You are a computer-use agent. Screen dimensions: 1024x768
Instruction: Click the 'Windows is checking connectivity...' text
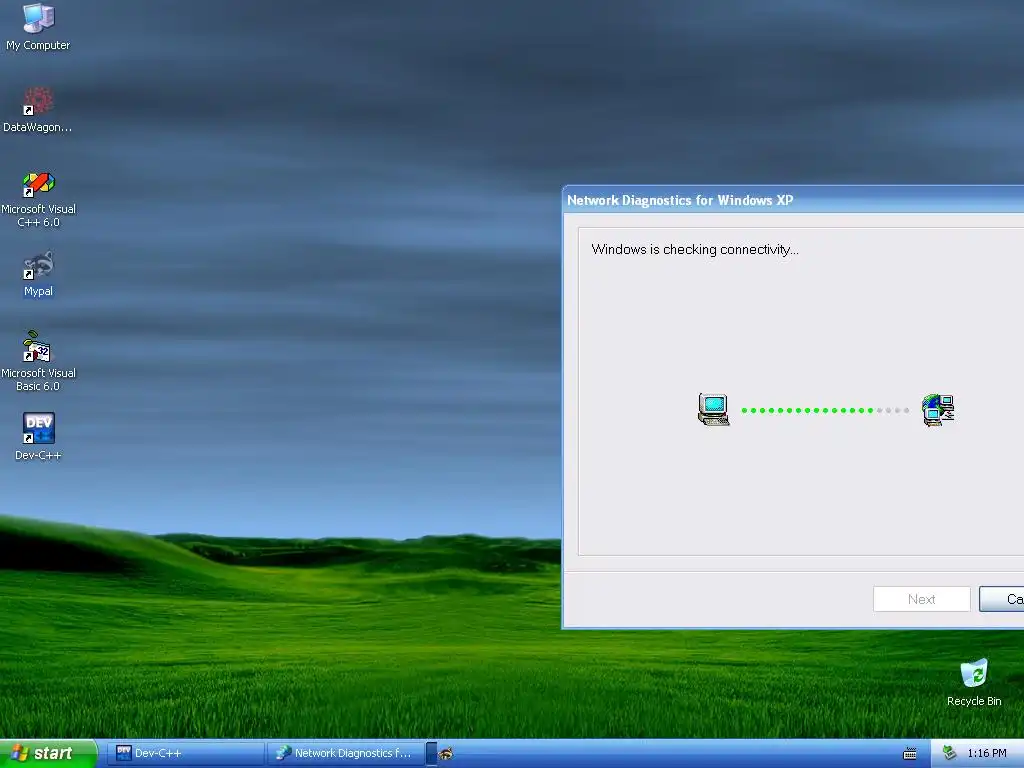[695, 249]
